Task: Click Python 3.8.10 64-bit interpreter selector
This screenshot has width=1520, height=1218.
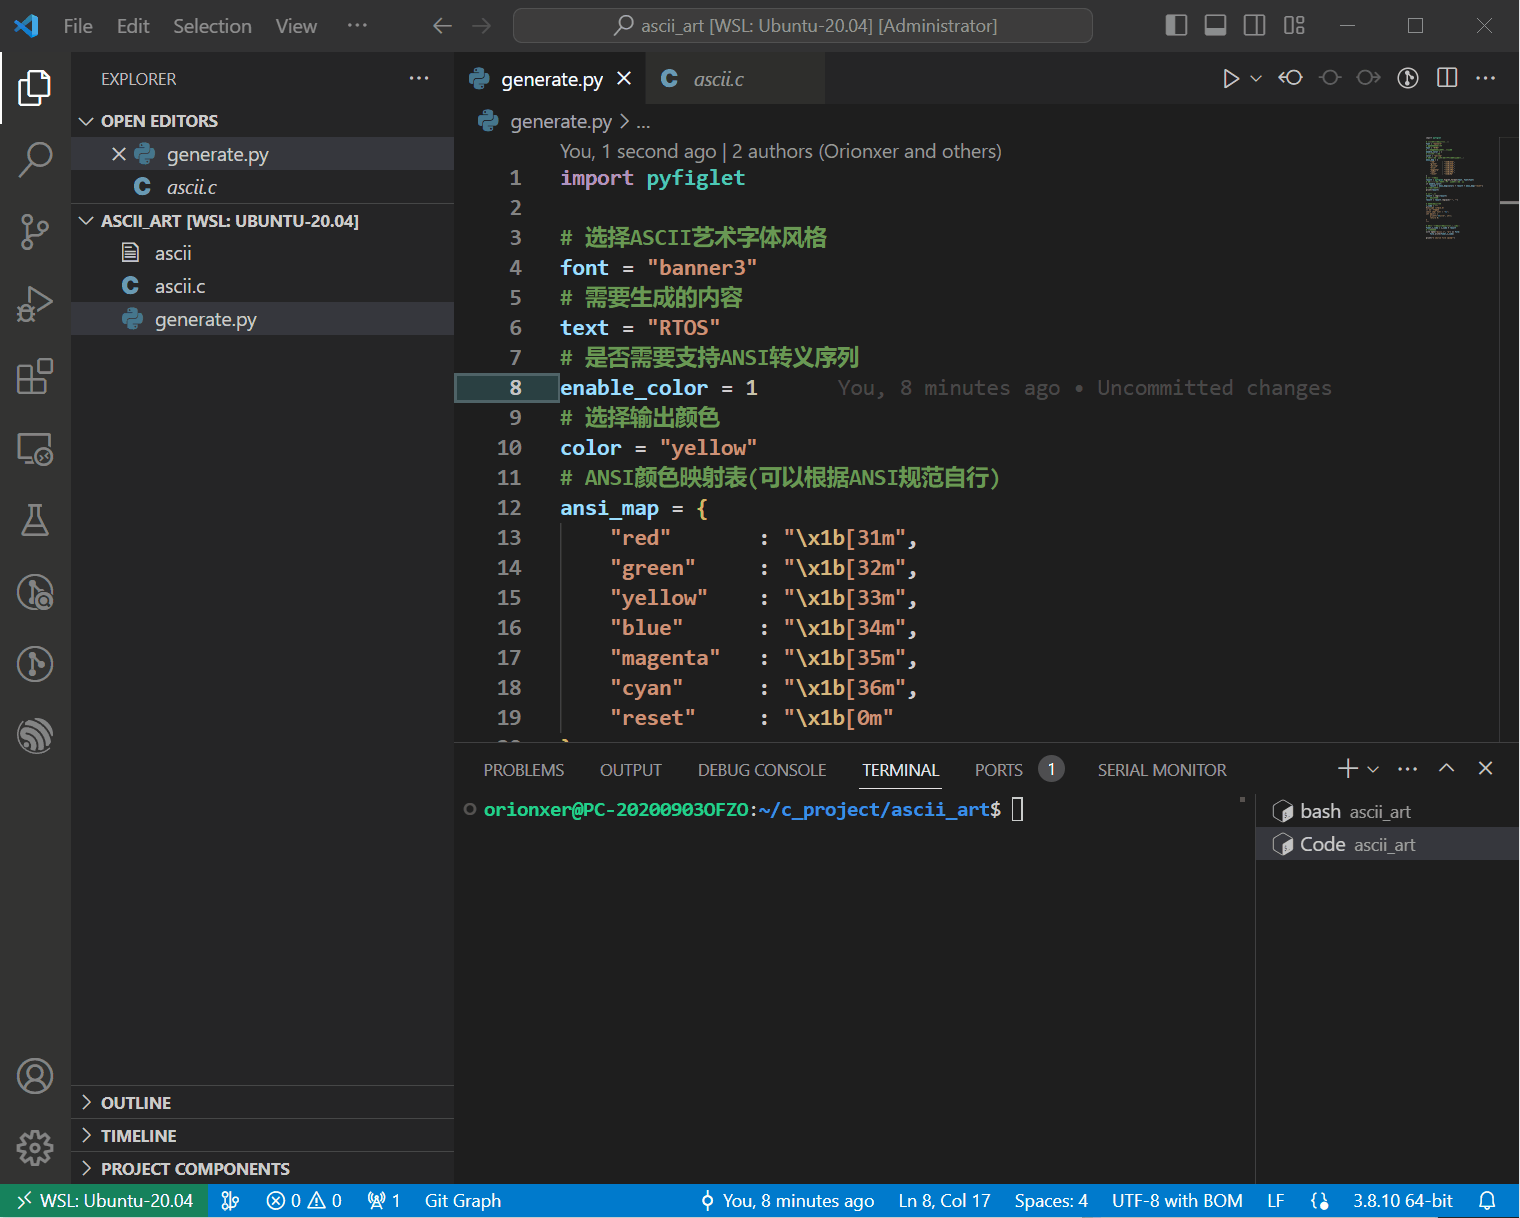Action: (1403, 1201)
